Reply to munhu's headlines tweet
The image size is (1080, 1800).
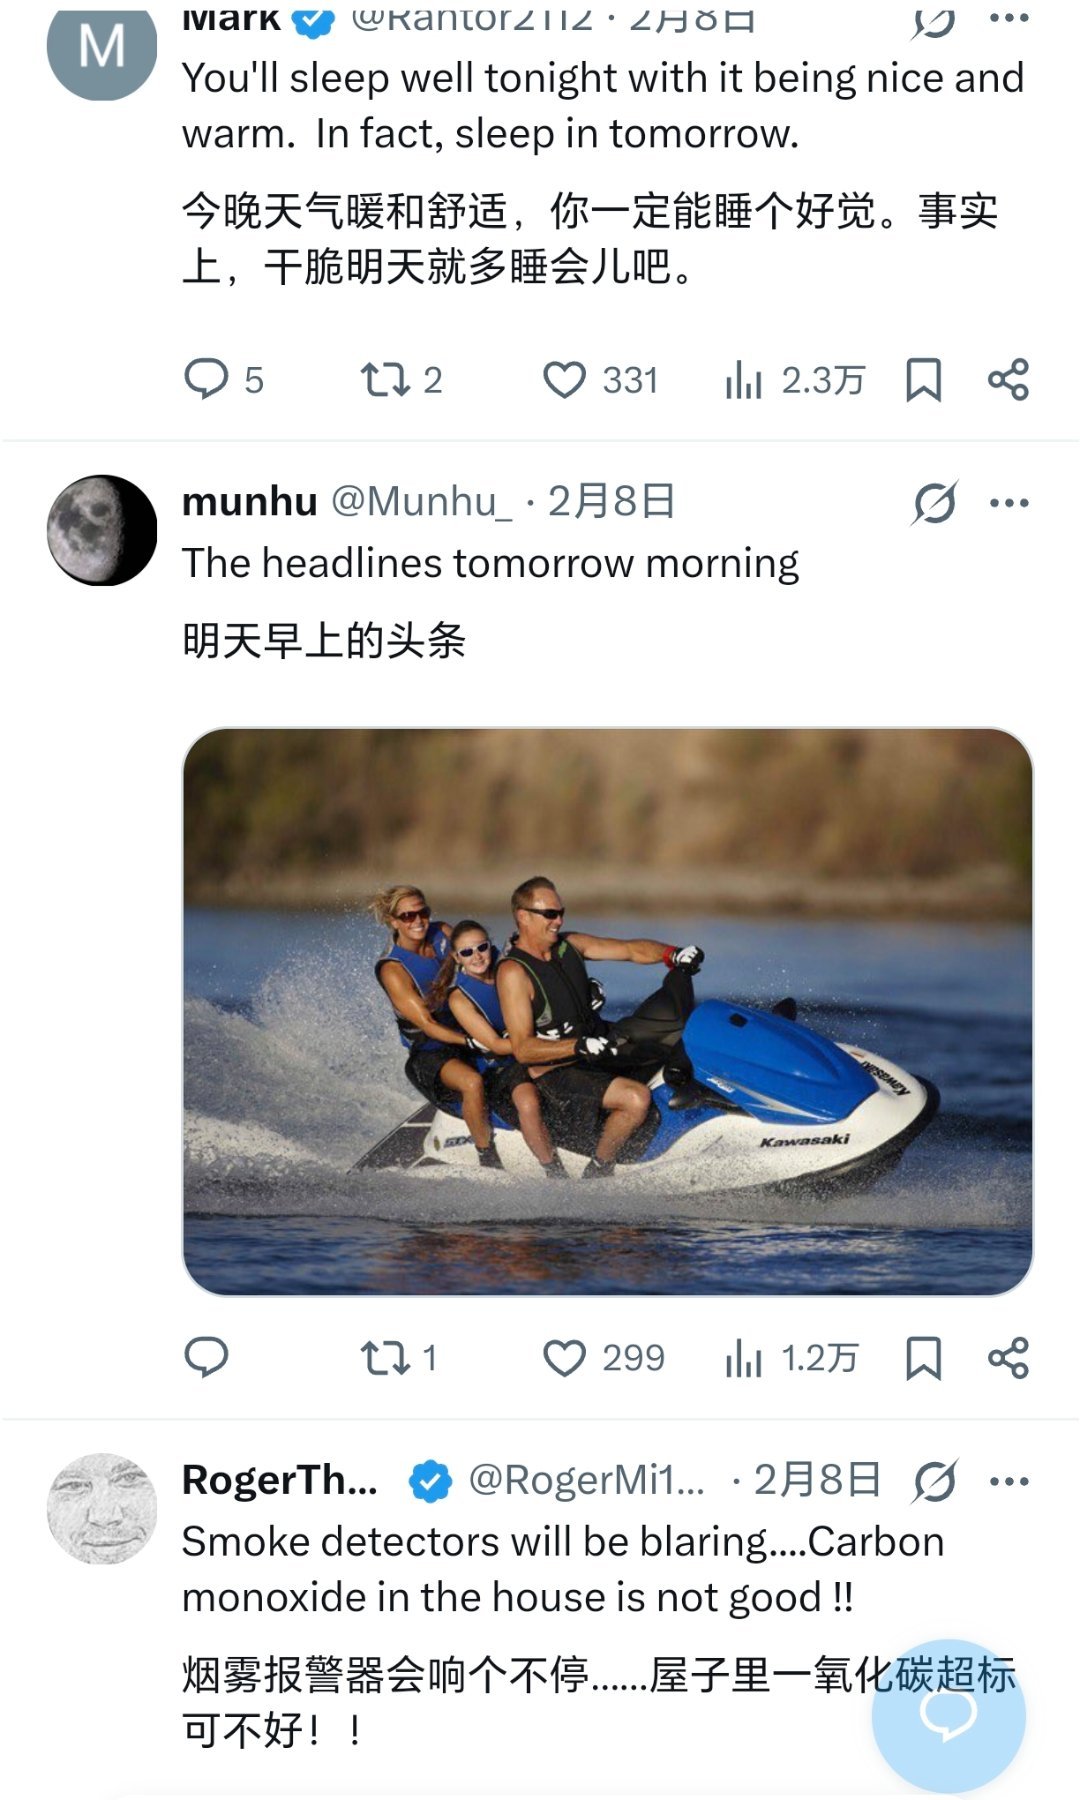point(207,1358)
